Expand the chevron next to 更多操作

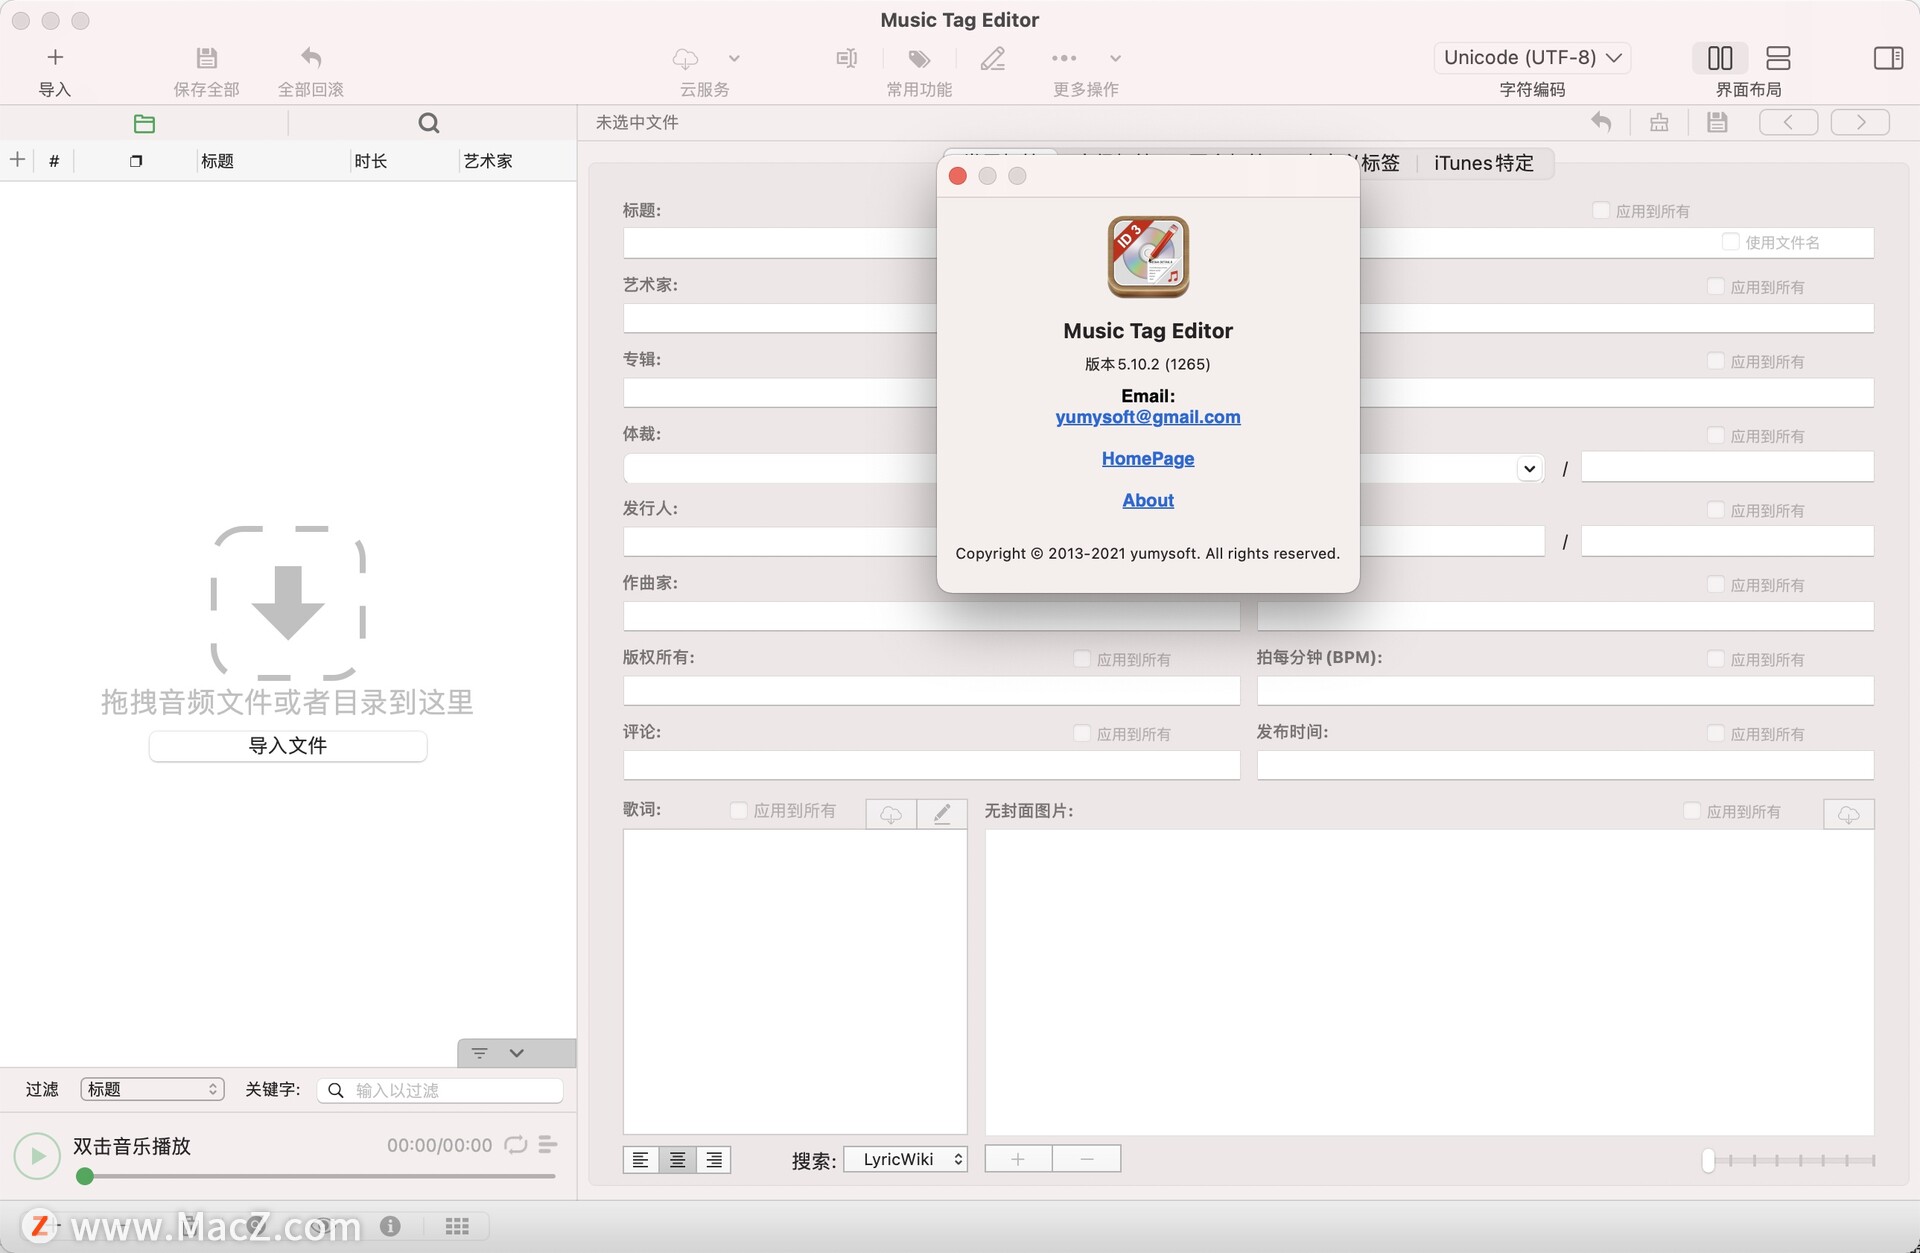1115,58
